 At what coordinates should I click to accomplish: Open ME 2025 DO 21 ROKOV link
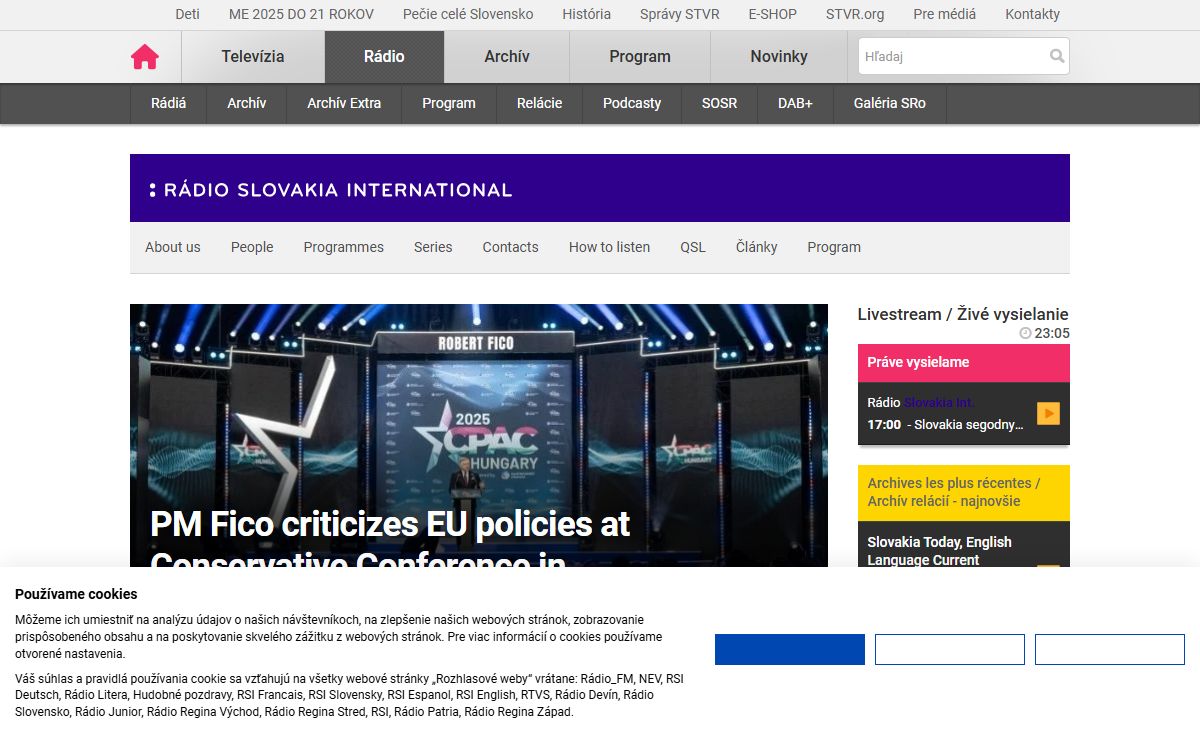click(301, 14)
